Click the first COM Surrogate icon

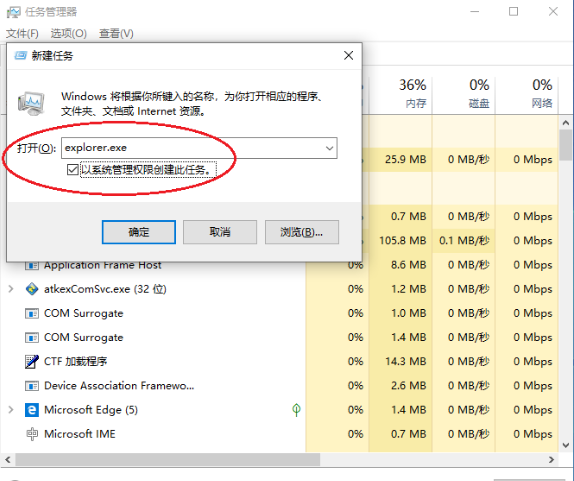32,314
